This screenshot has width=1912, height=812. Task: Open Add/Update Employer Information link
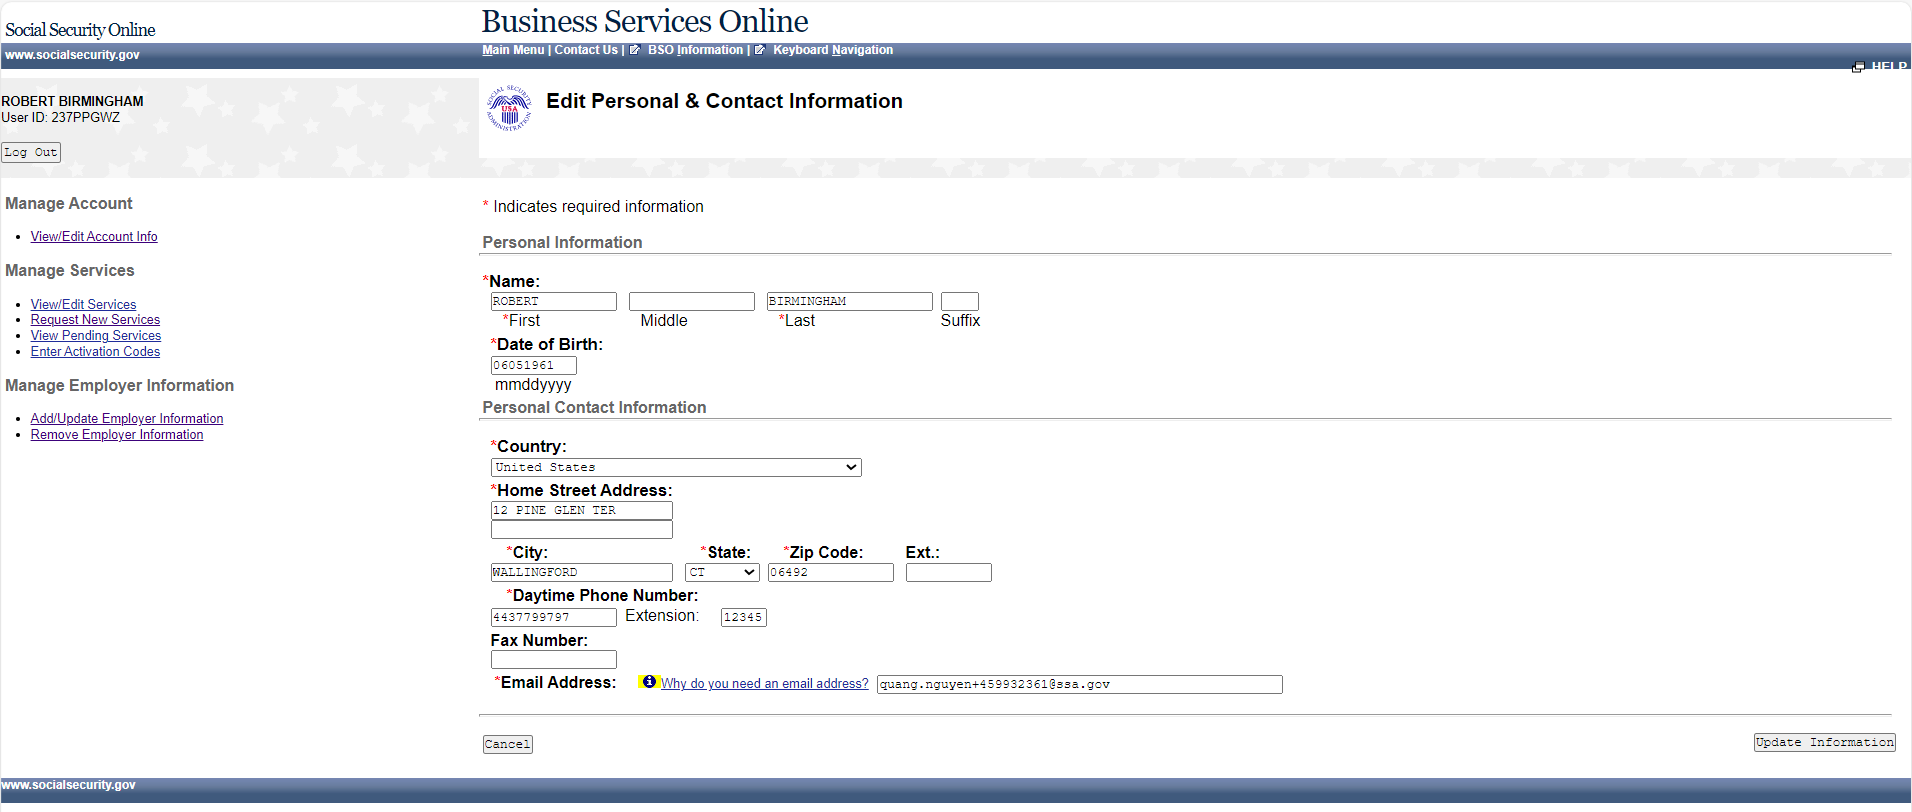pyautogui.click(x=127, y=419)
